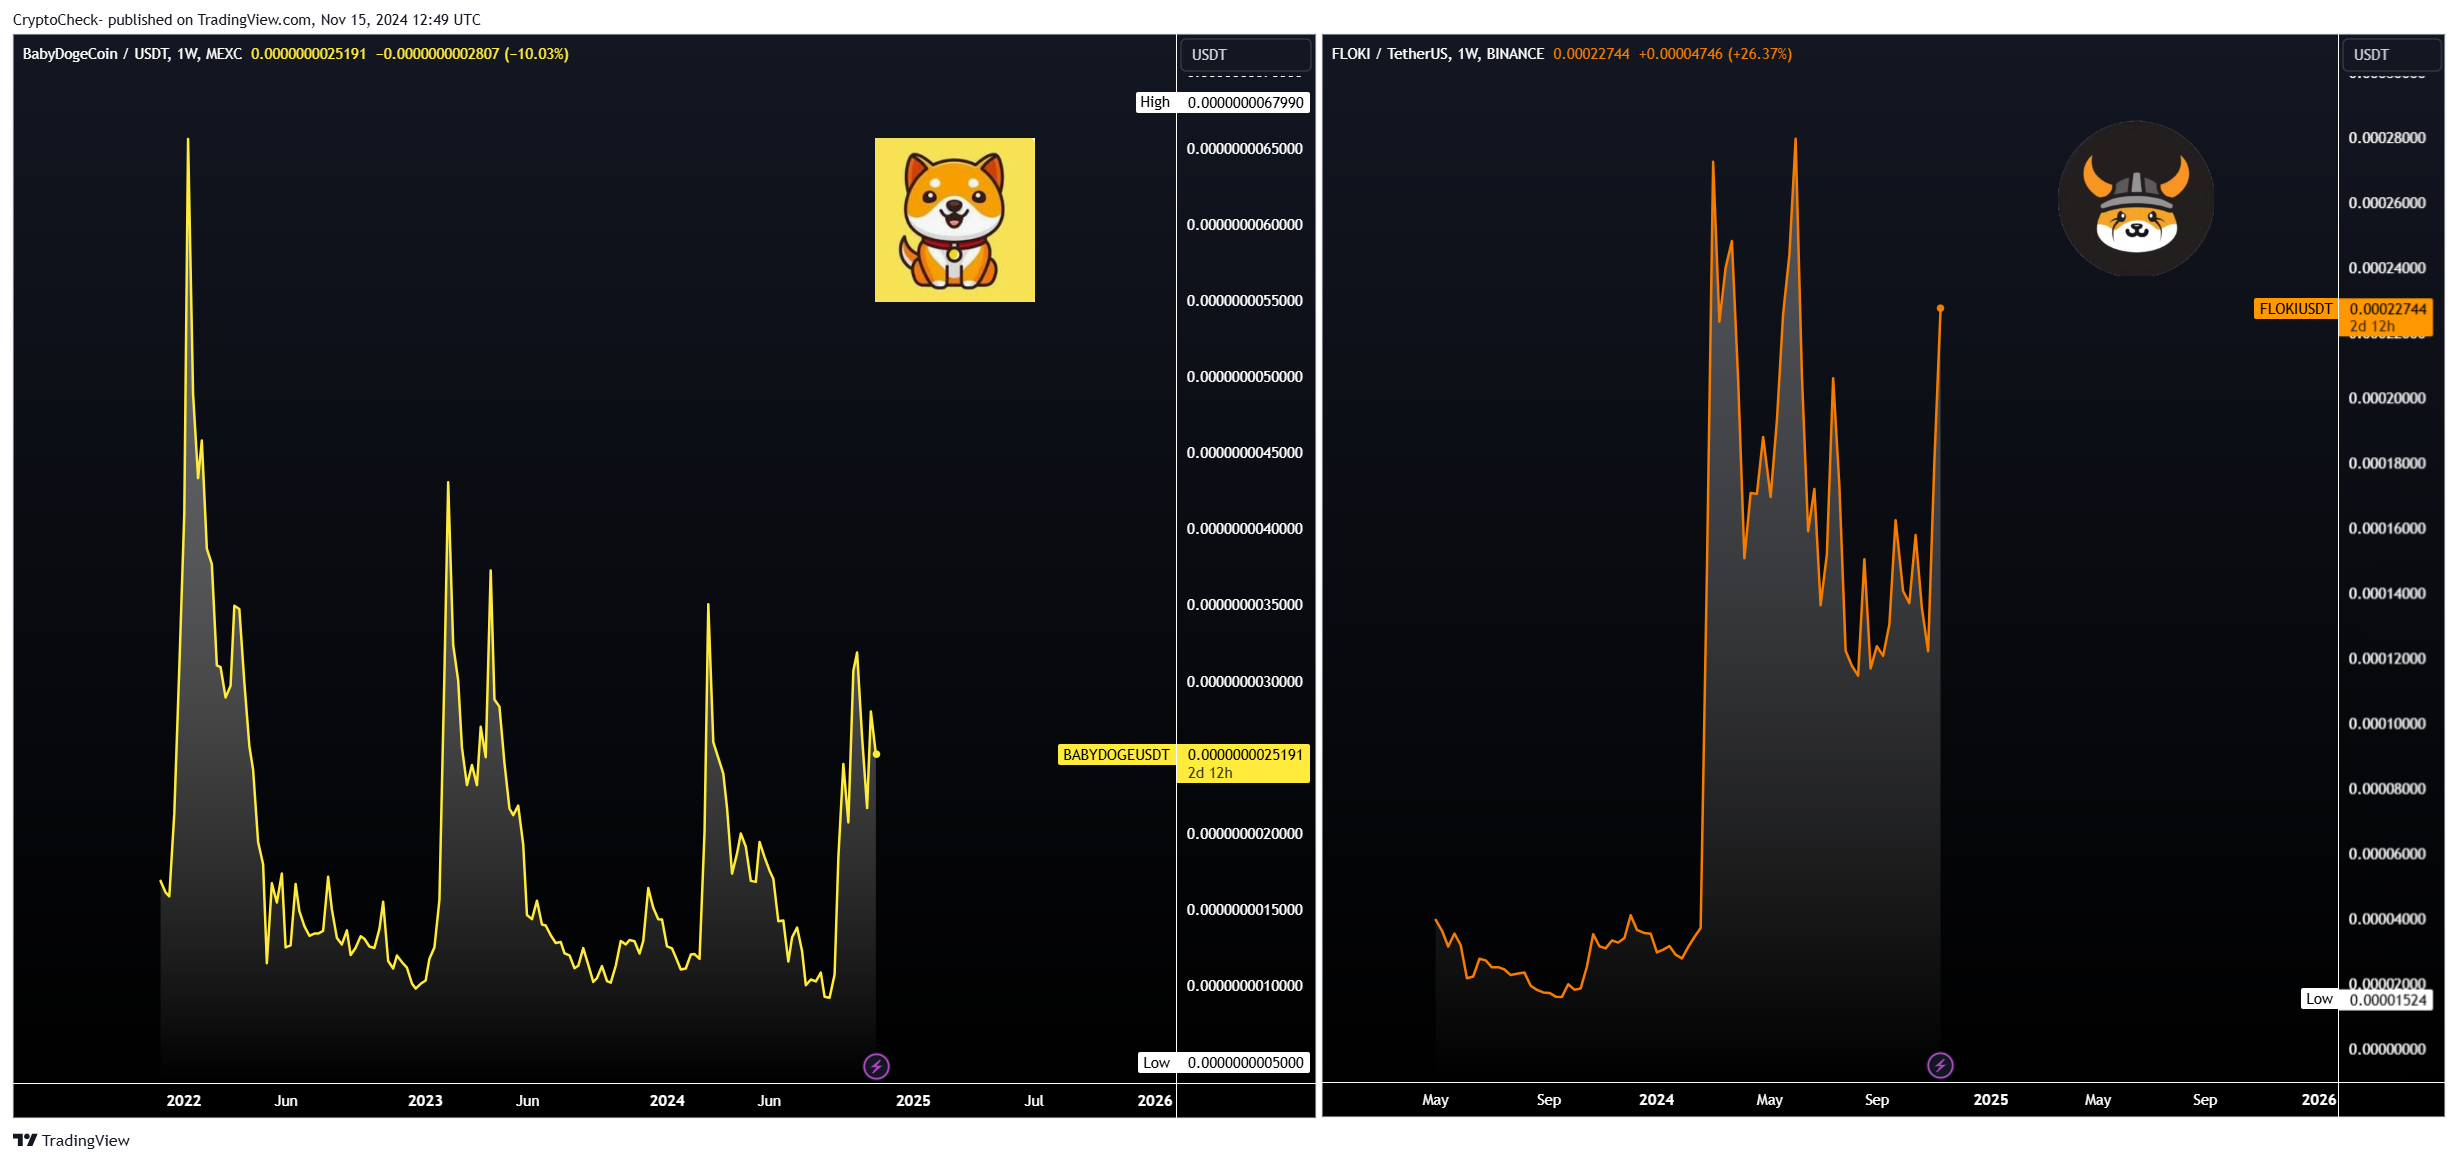Click the 2022 label on BabyDoge time axis
The height and width of the screenshot is (1162, 2458).
pyautogui.click(x=183, y=1100)
